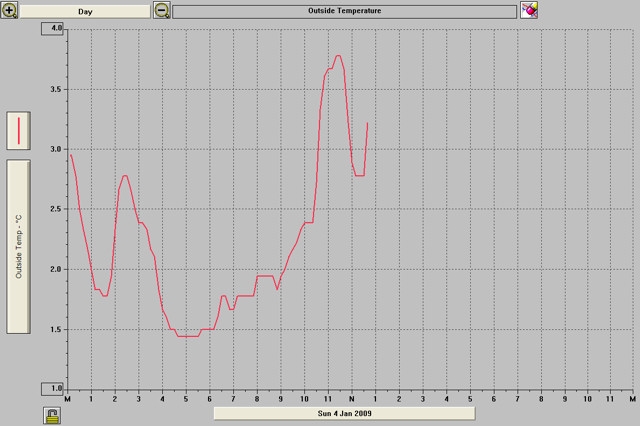Click the 2.0 value on the y-axis

point(57,270)
